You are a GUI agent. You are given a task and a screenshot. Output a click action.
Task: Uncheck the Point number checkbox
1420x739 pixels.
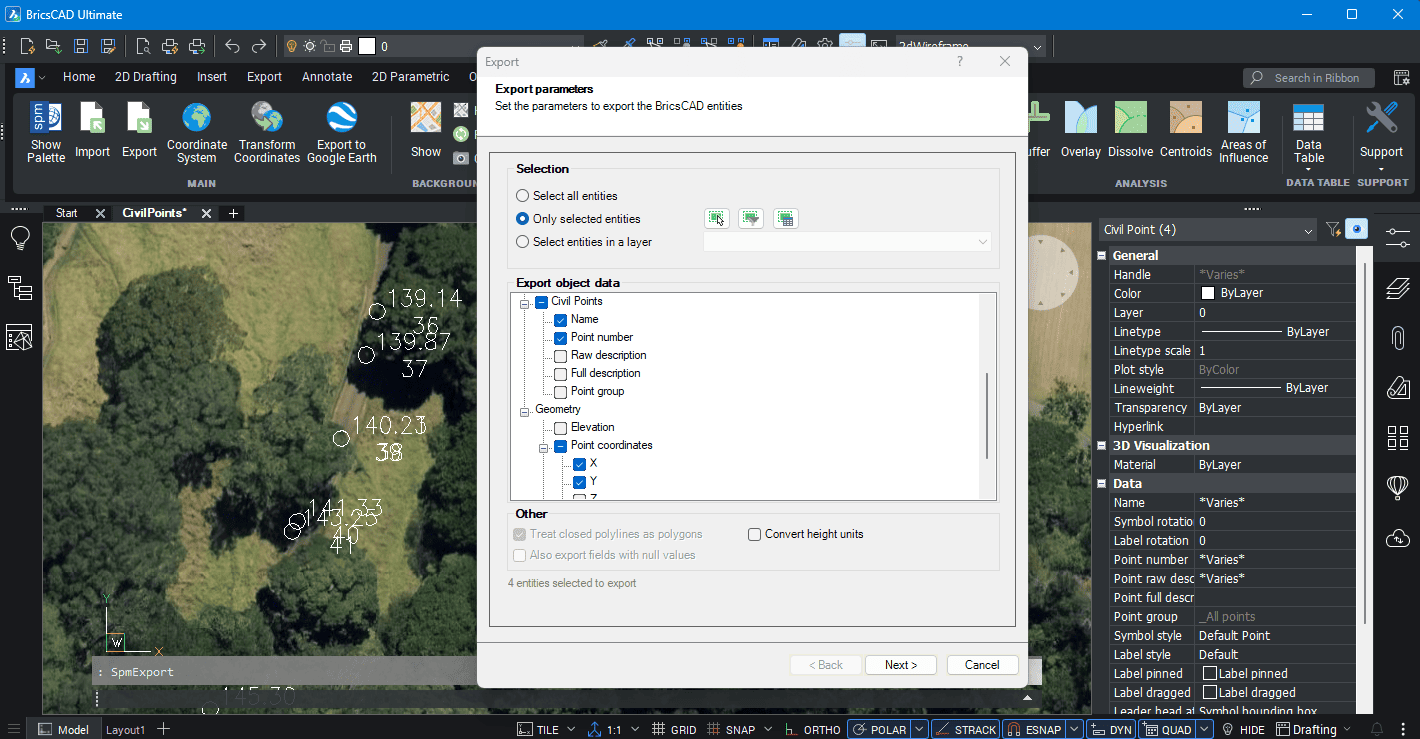pos(561,338)
